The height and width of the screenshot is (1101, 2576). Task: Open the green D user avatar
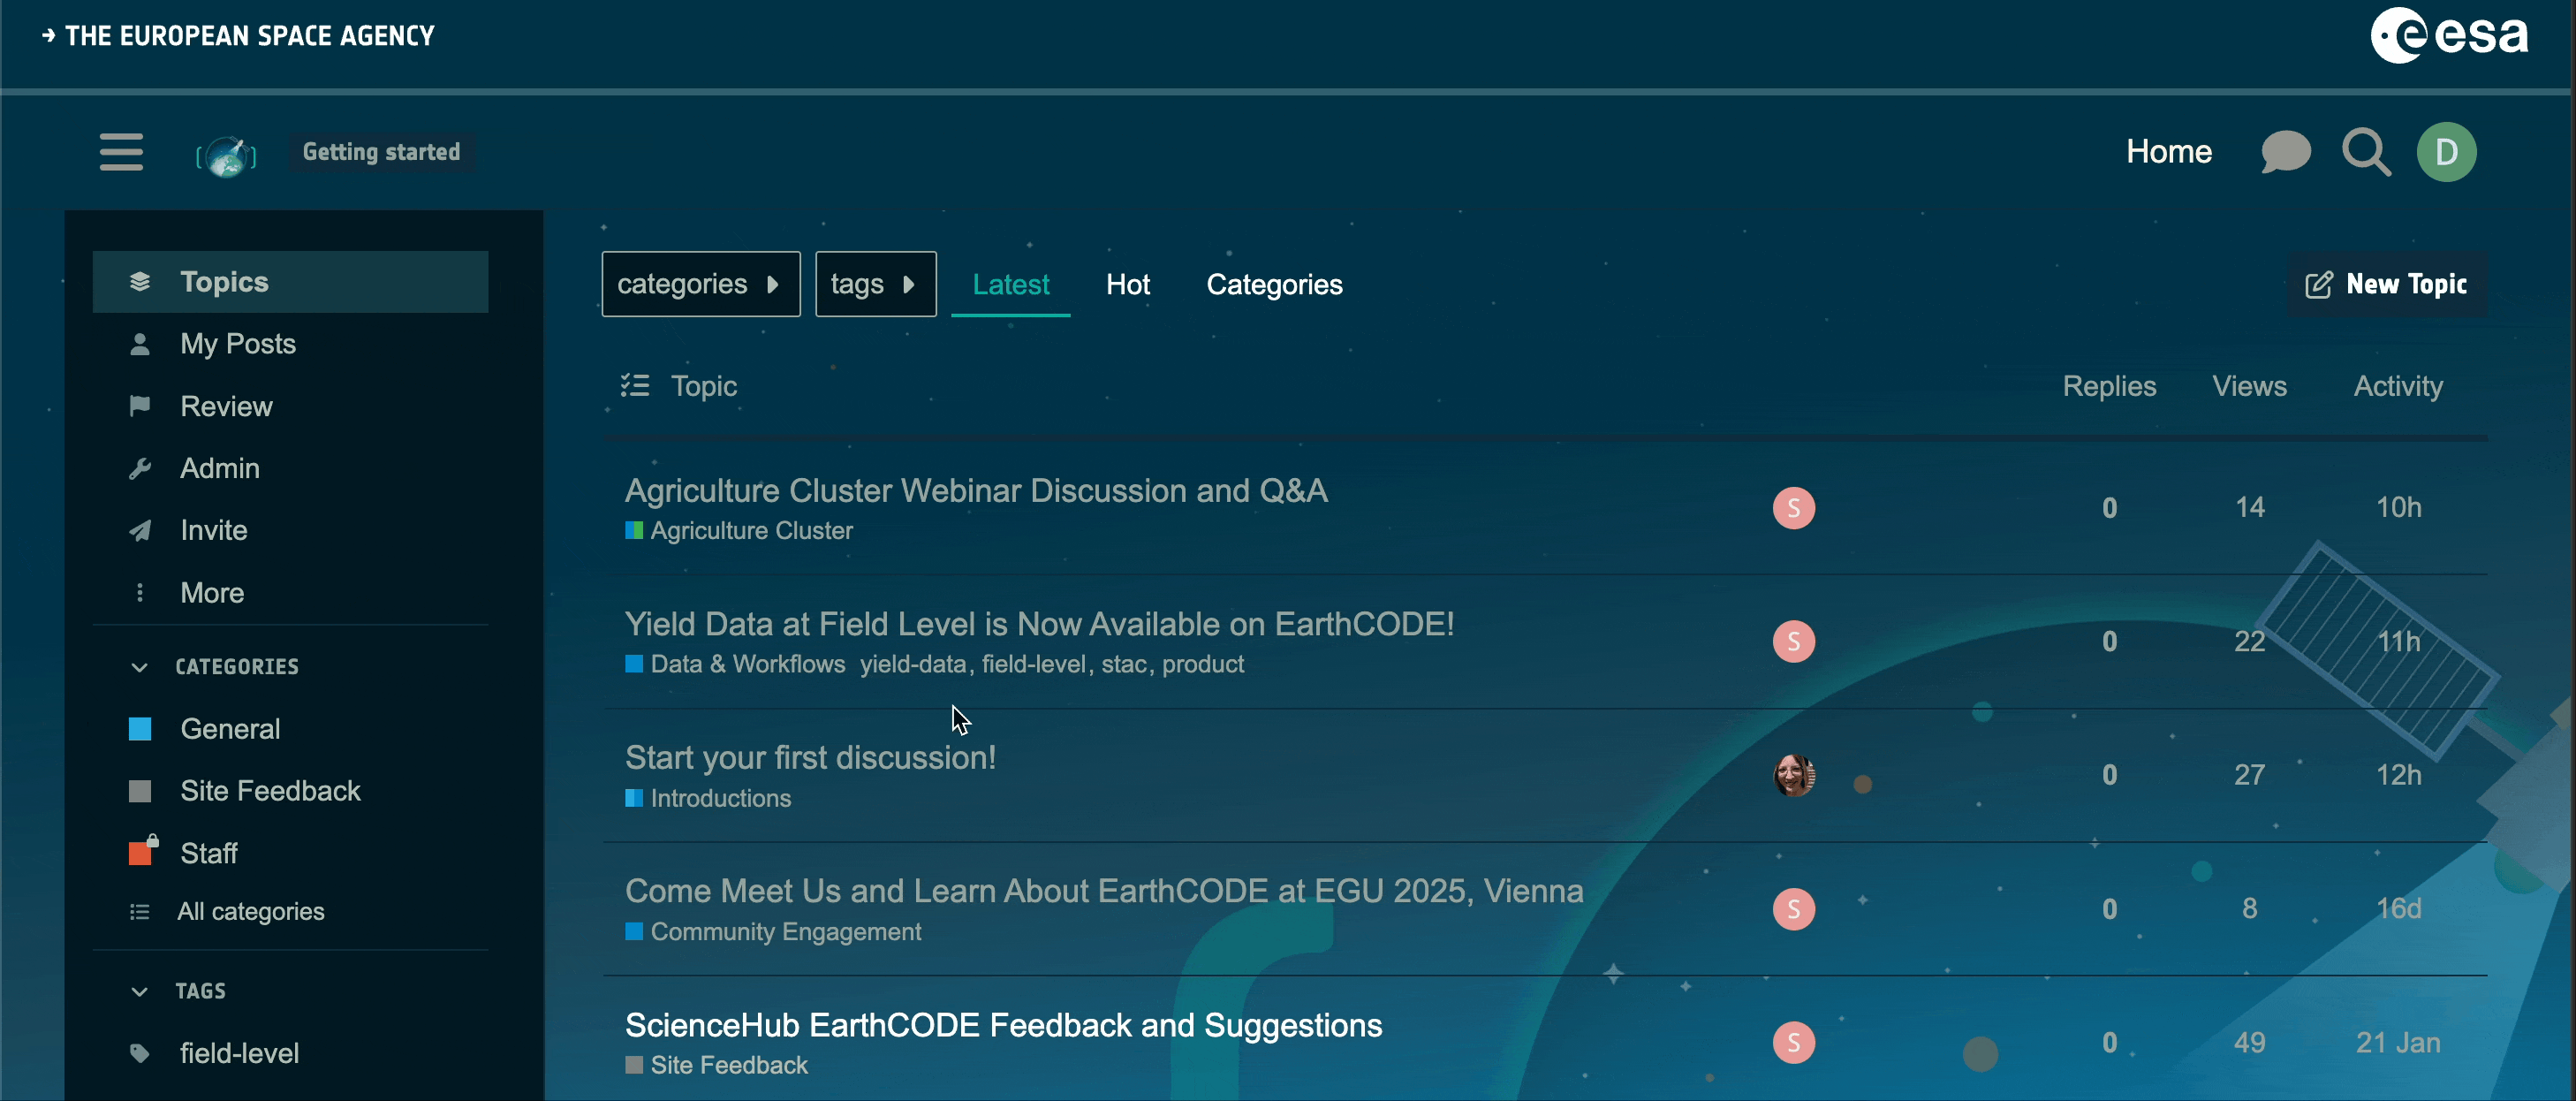pyautogui.click(x=2446, y=152)
